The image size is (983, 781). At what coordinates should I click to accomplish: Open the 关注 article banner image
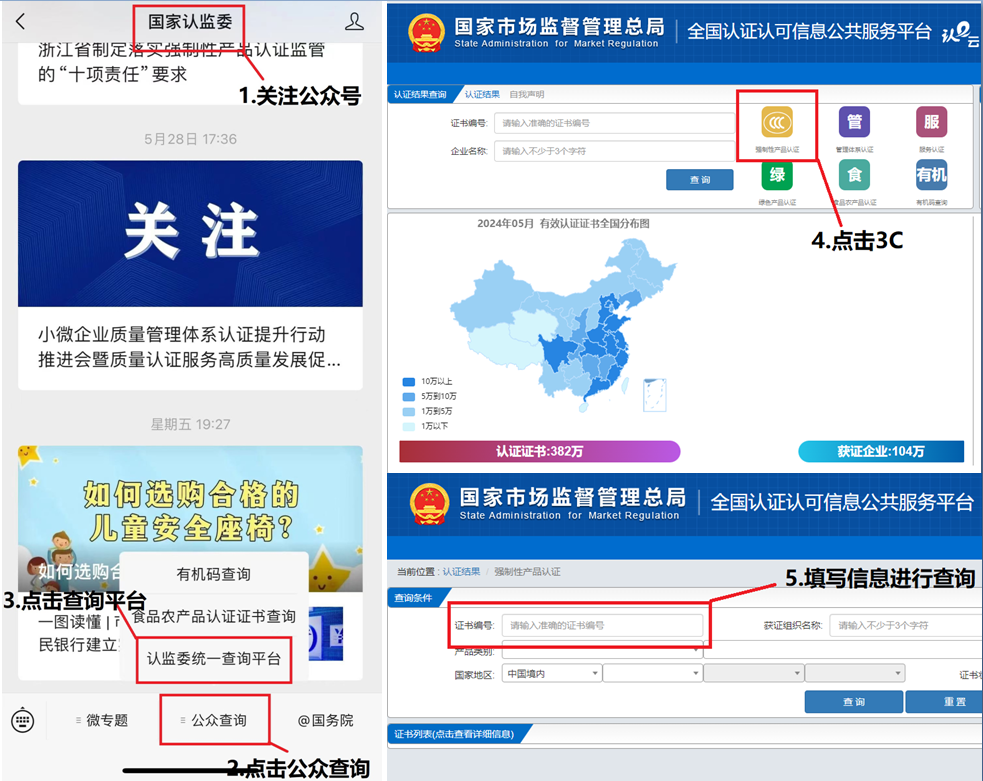point(190,233)
